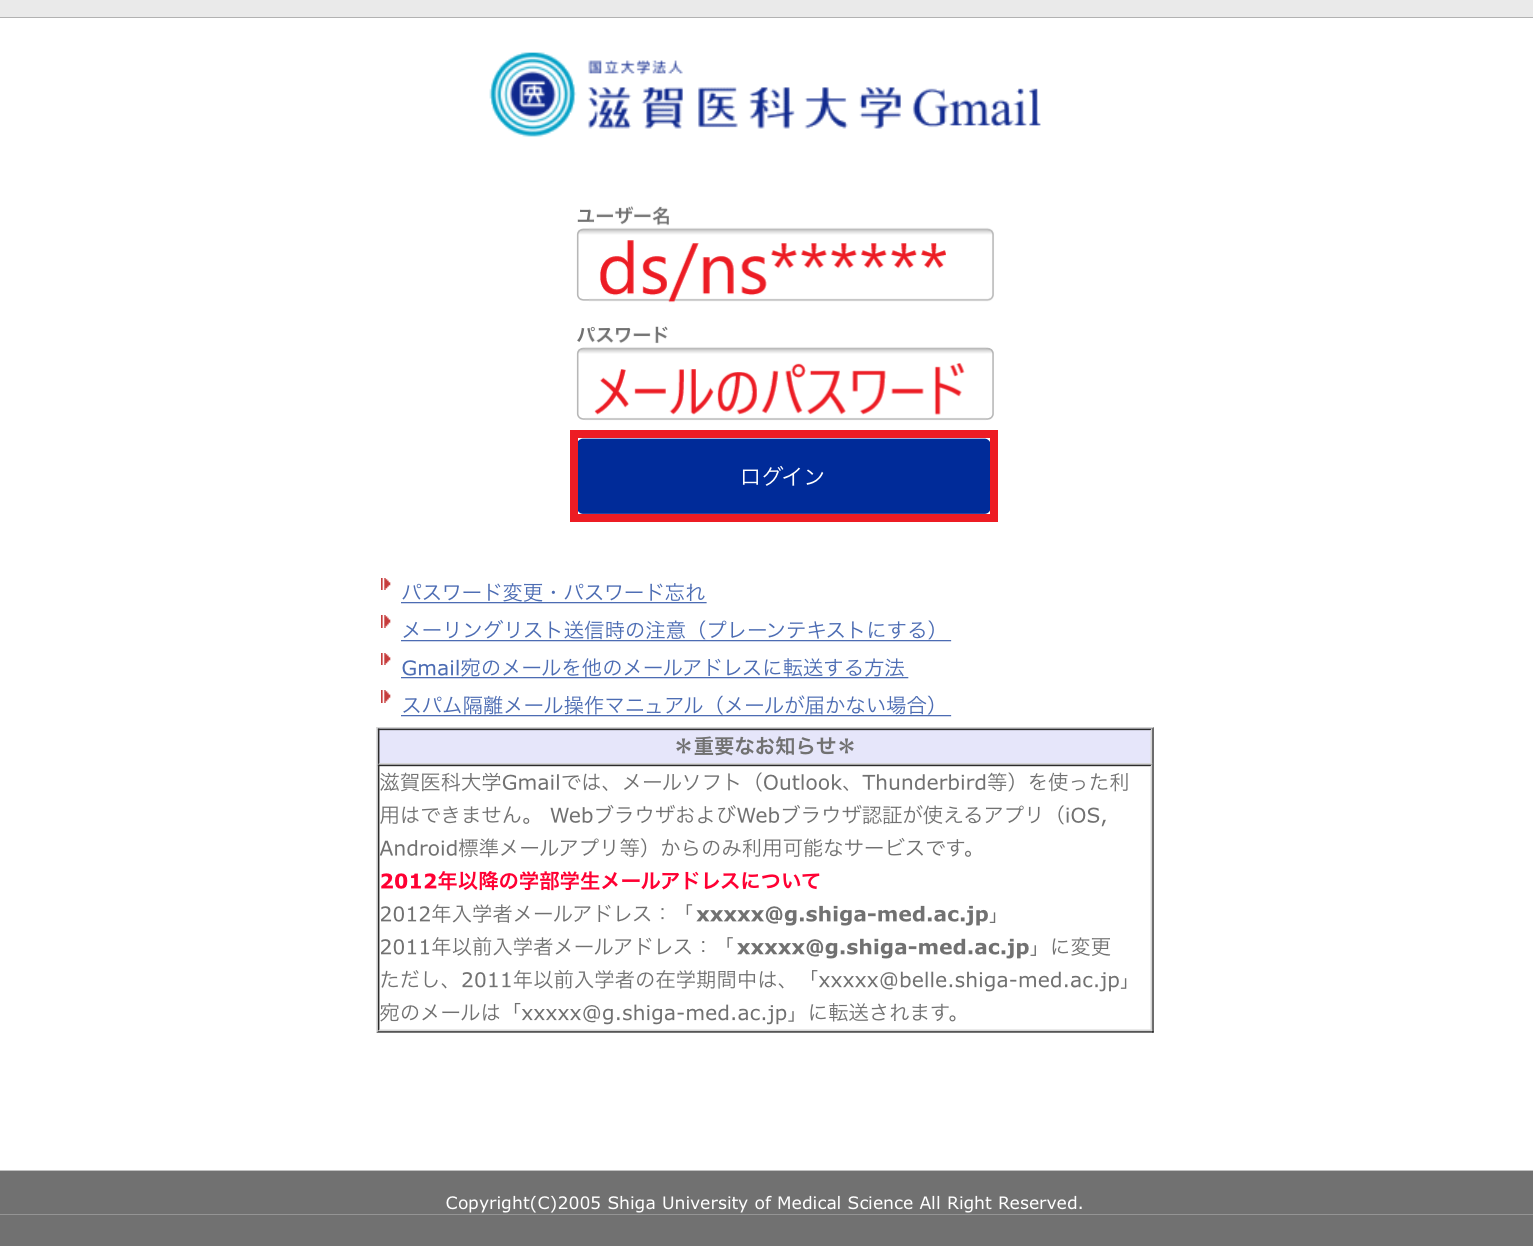The height and width of the screenshot is (1246, 1533).
Task: Click red arrow bullet beside メーリングリスト link
Action: pyautogui.click(x=386, y=622)
